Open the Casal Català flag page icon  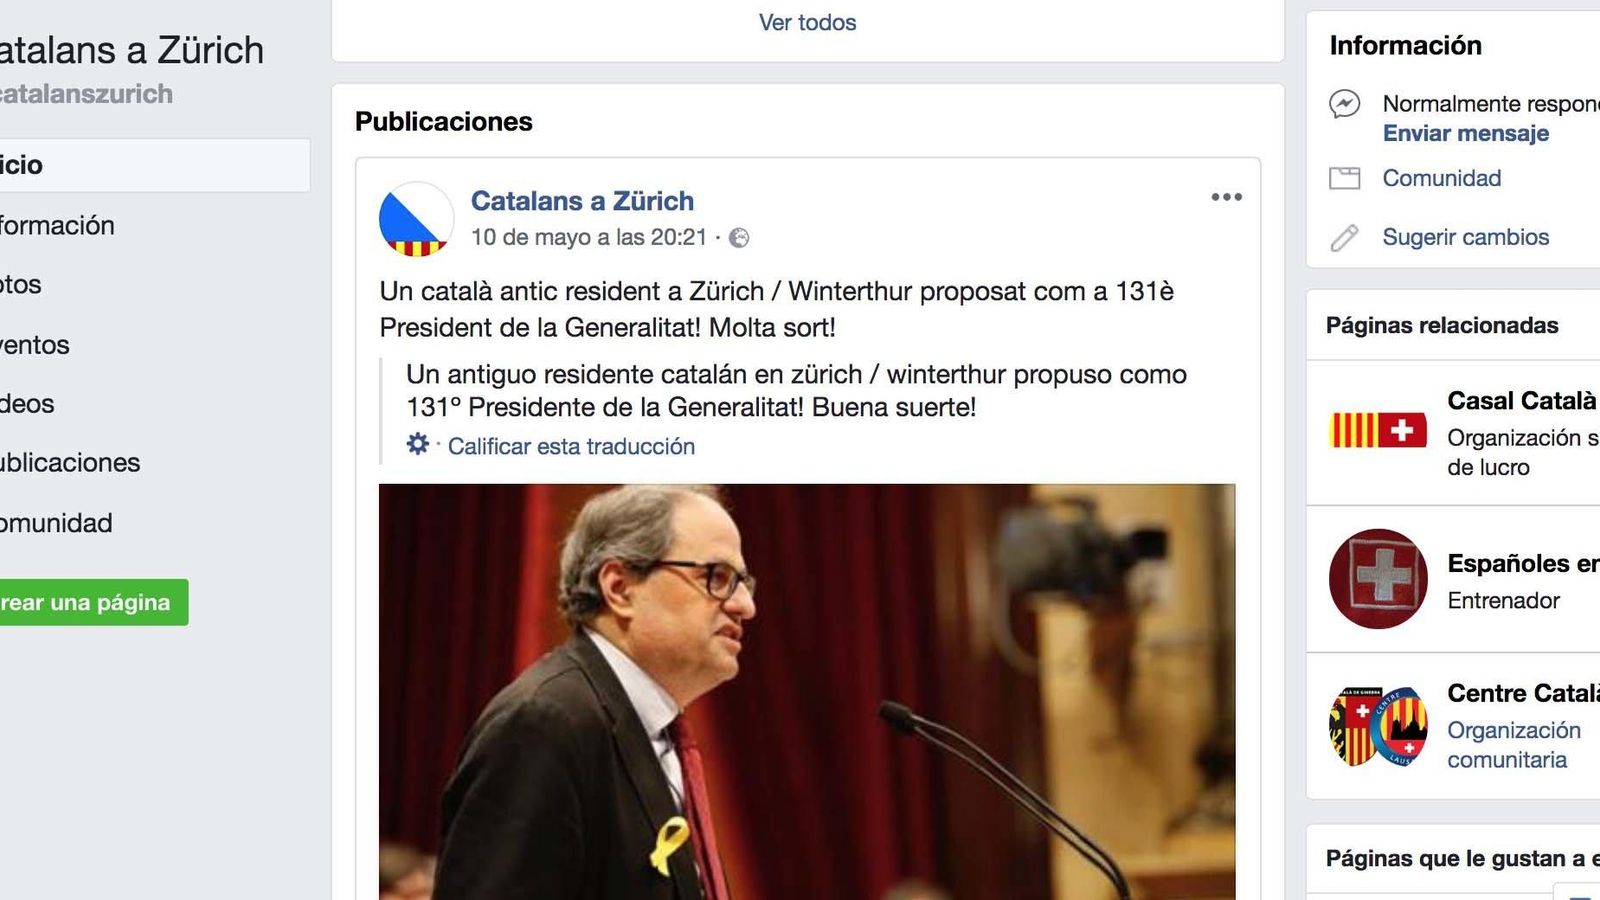click(x=1378, y=431)
